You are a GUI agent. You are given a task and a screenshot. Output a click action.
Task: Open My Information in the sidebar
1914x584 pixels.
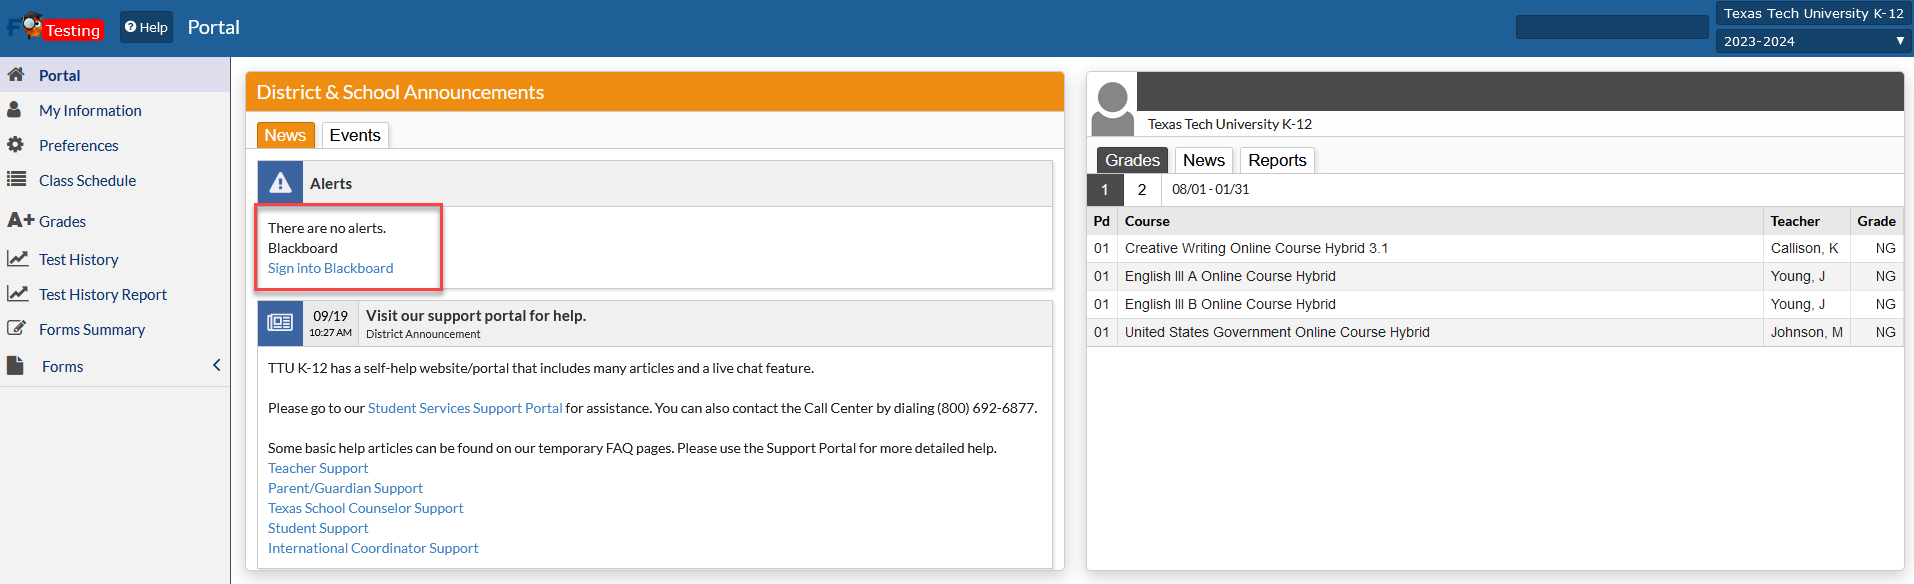[90, 110]
